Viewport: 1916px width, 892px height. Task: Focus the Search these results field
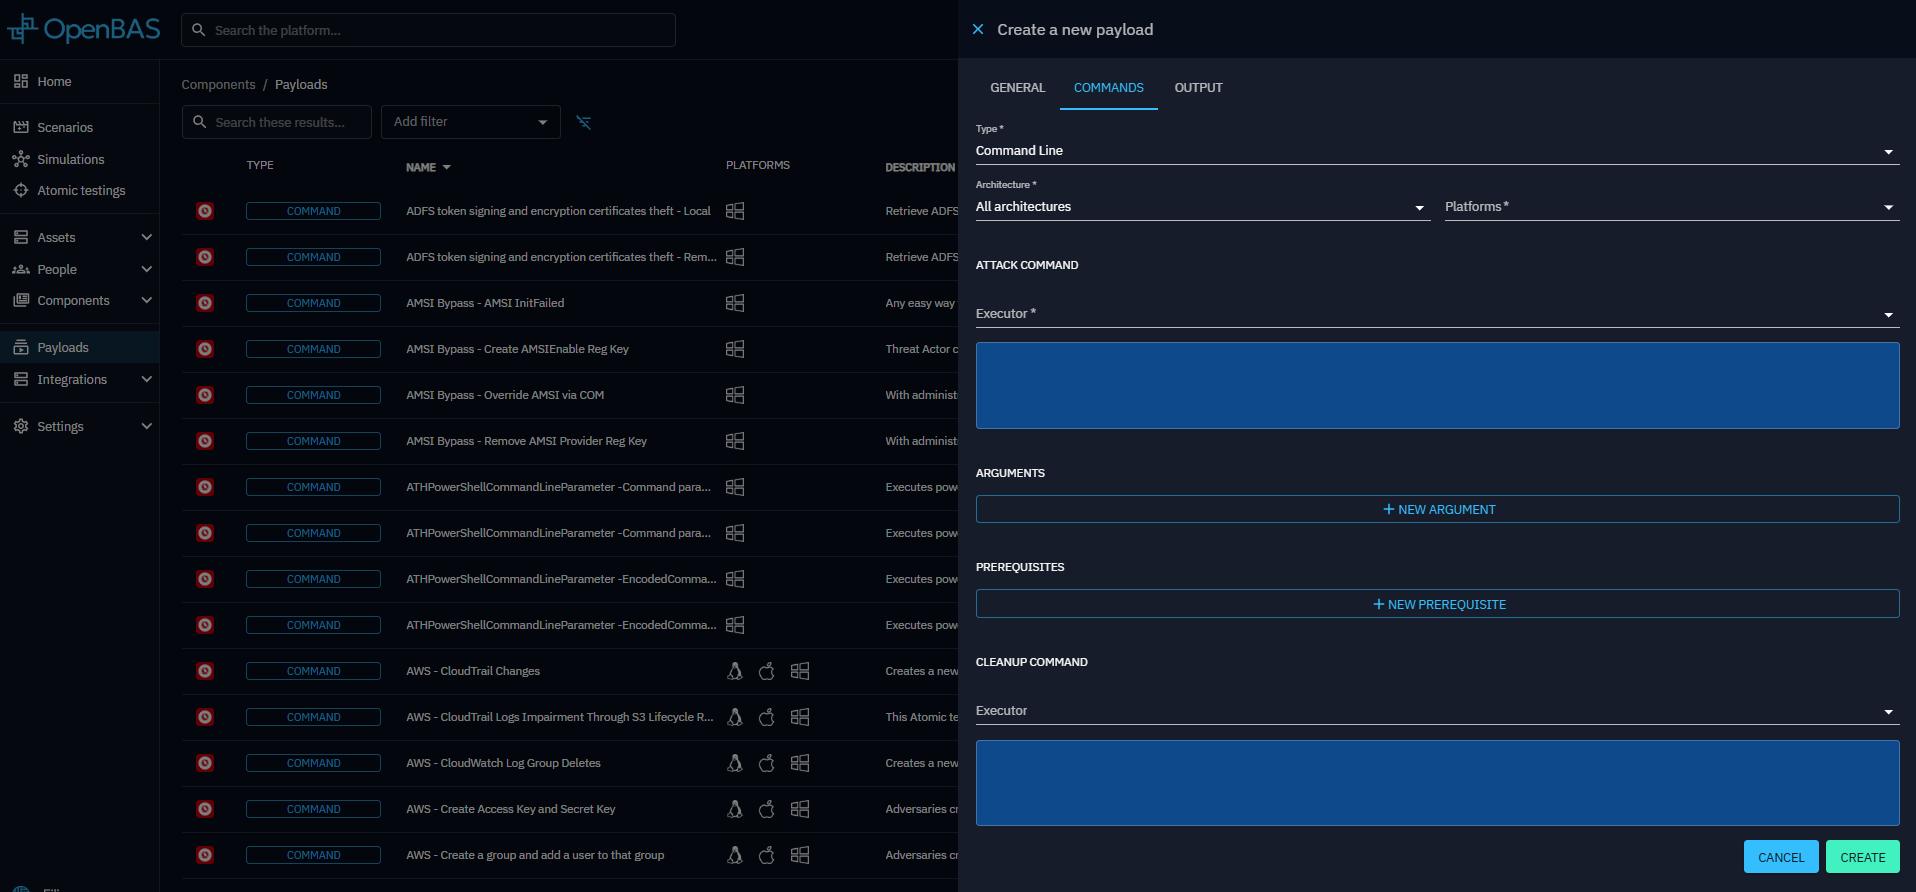[x=277, y=122]
